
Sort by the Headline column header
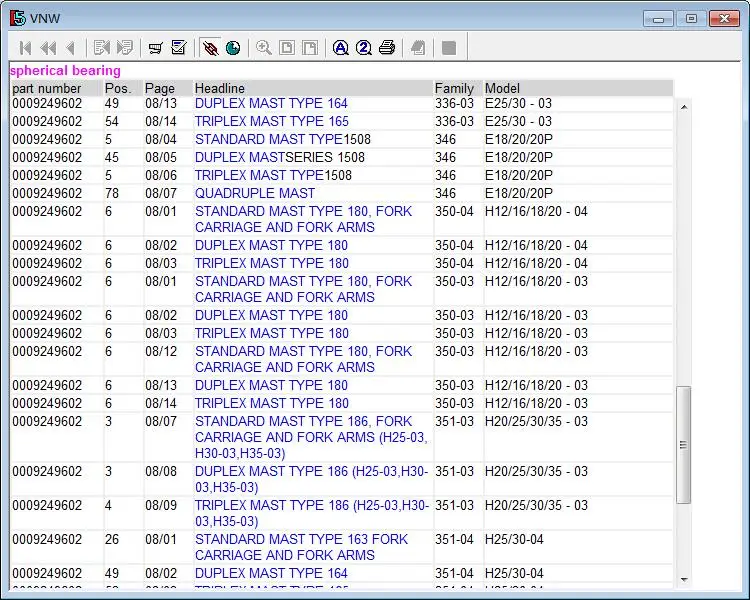click(220, 89)
